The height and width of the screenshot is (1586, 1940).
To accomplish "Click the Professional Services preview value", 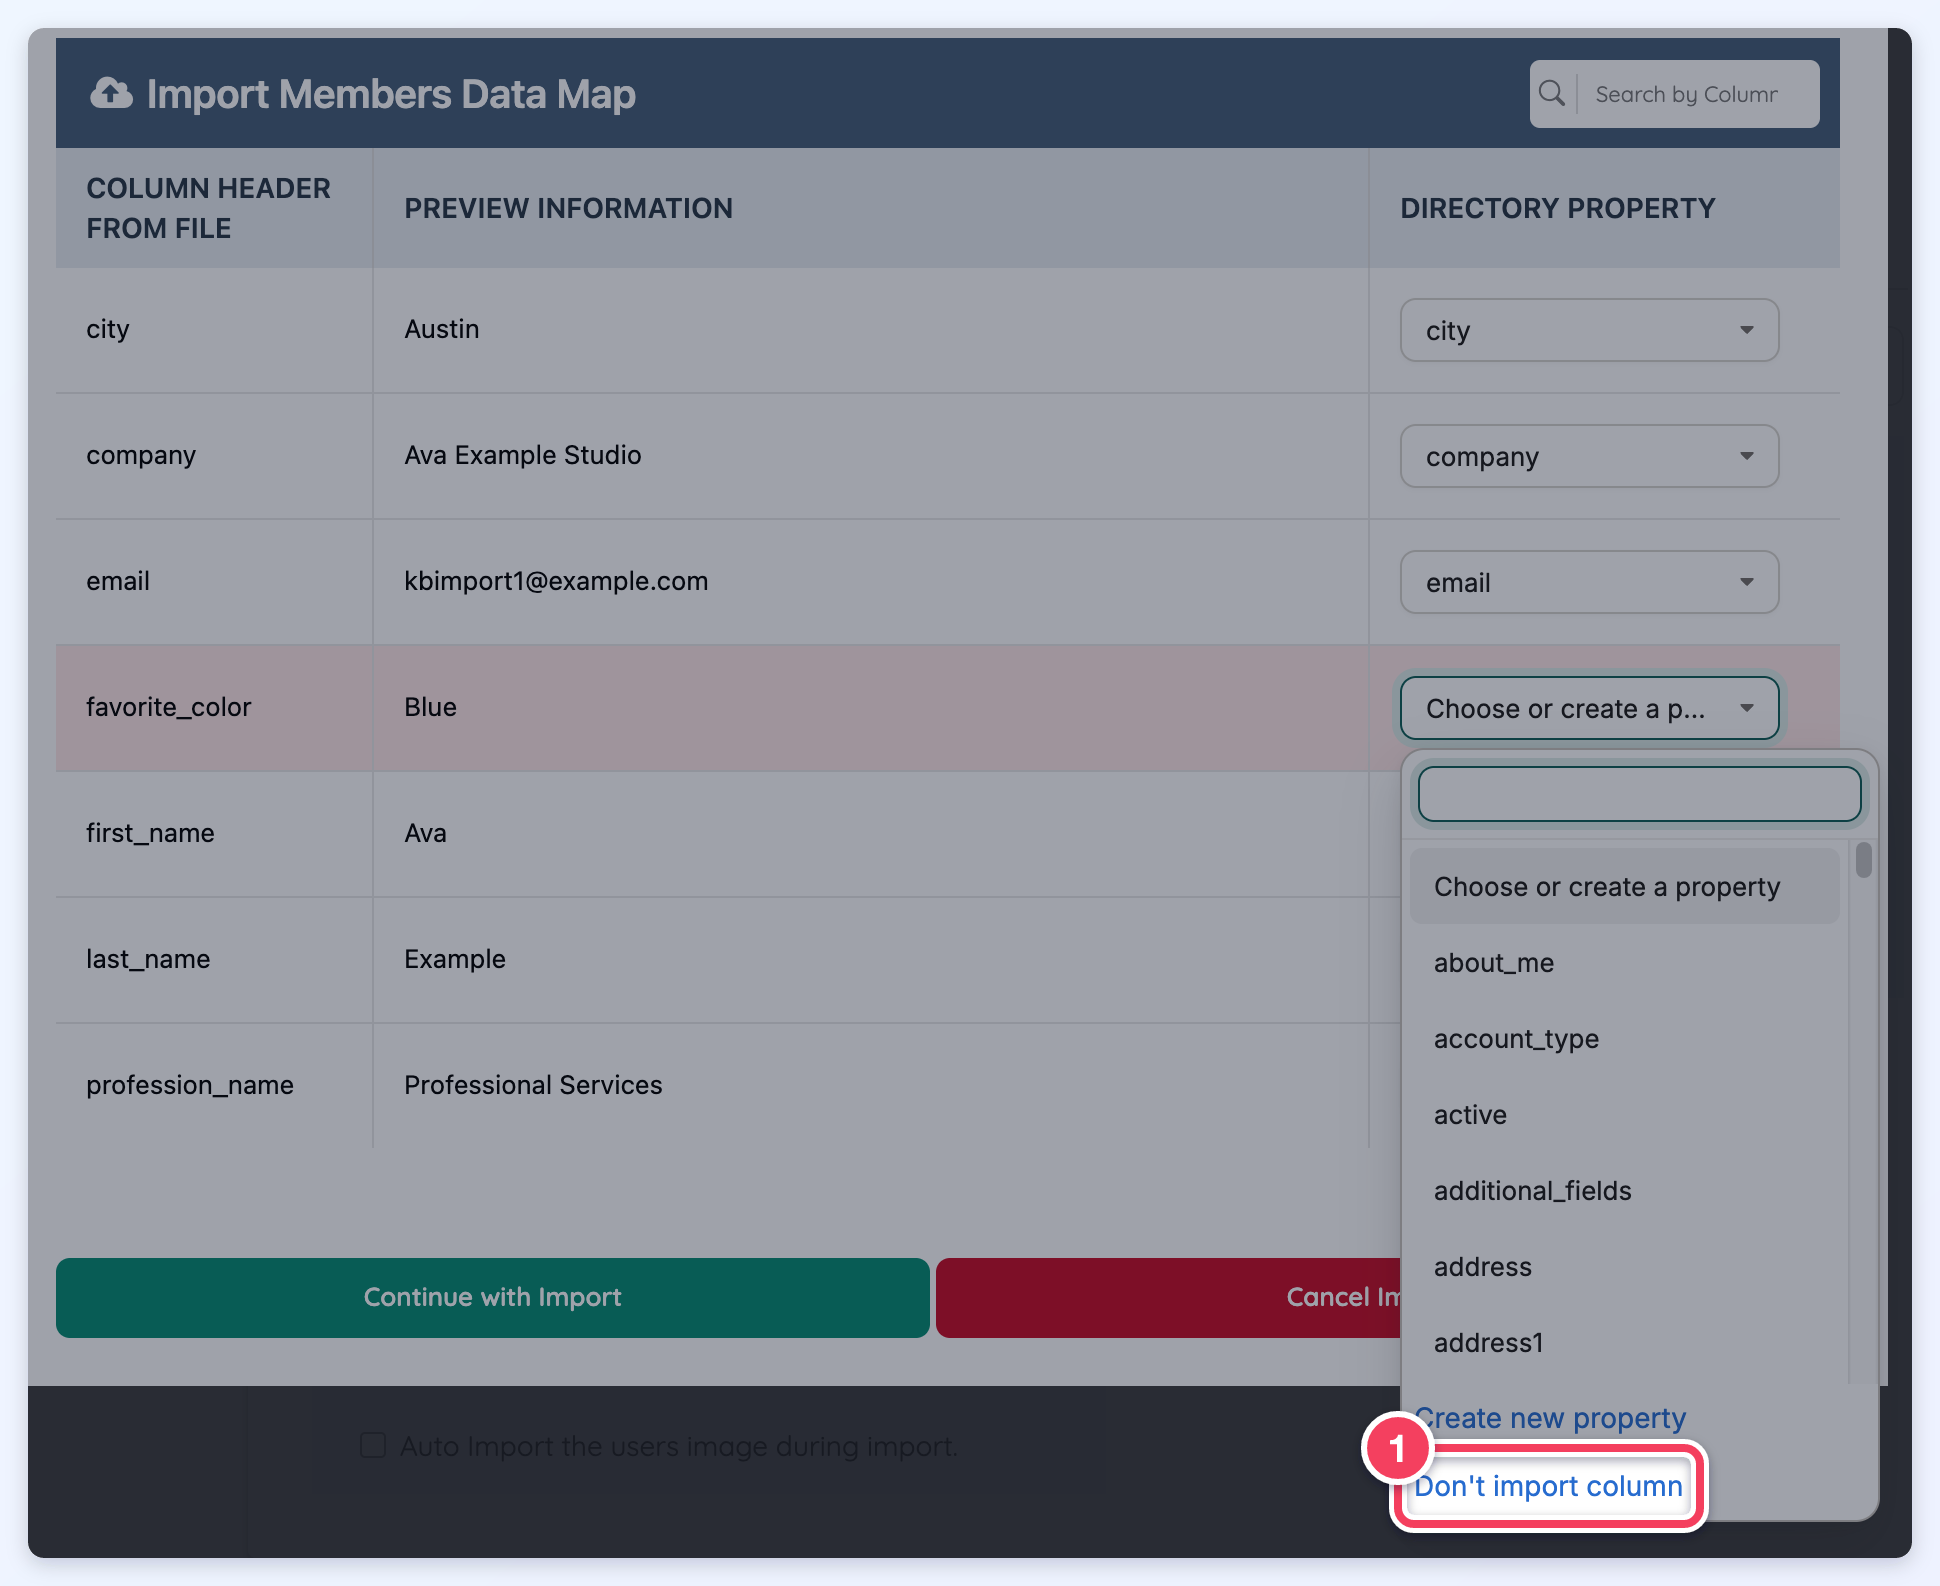I will click(x=533, y=1085).
